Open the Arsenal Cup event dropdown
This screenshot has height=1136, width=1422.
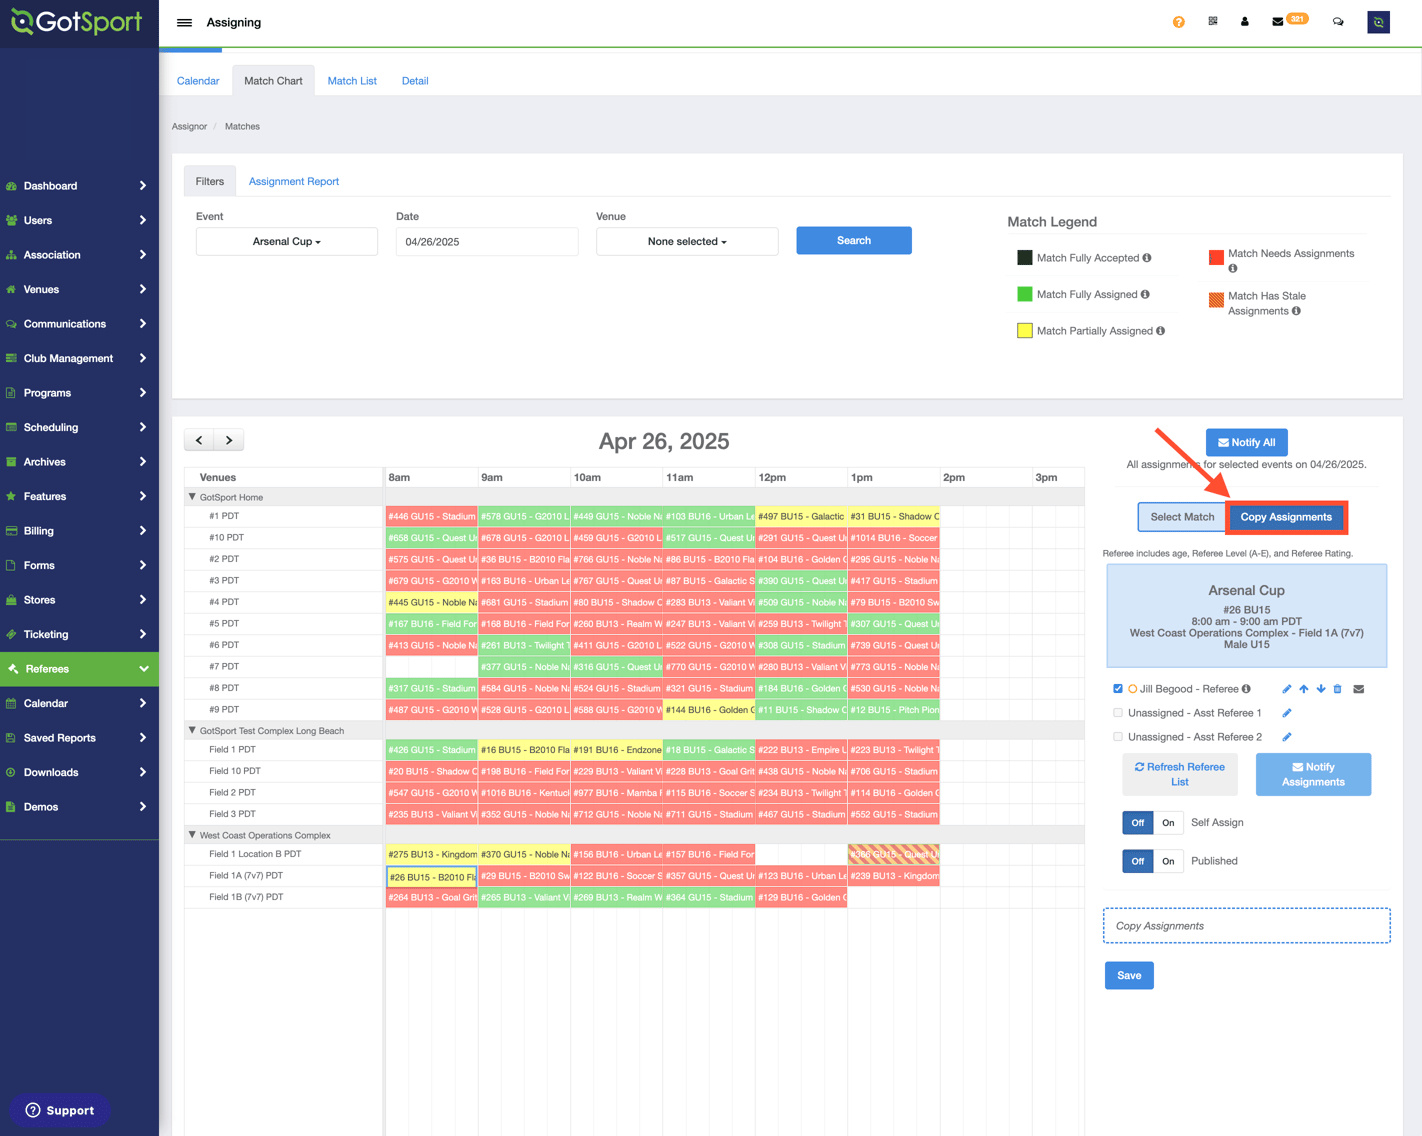click(x=287, y=242)
